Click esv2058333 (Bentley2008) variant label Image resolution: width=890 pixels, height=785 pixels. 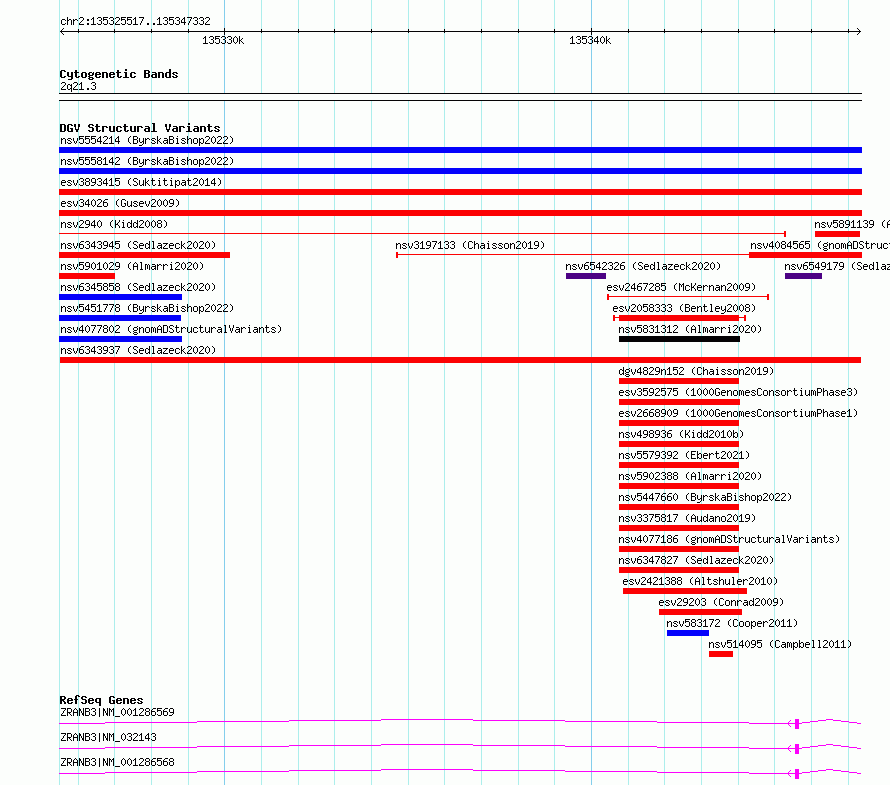click(684, 308)
